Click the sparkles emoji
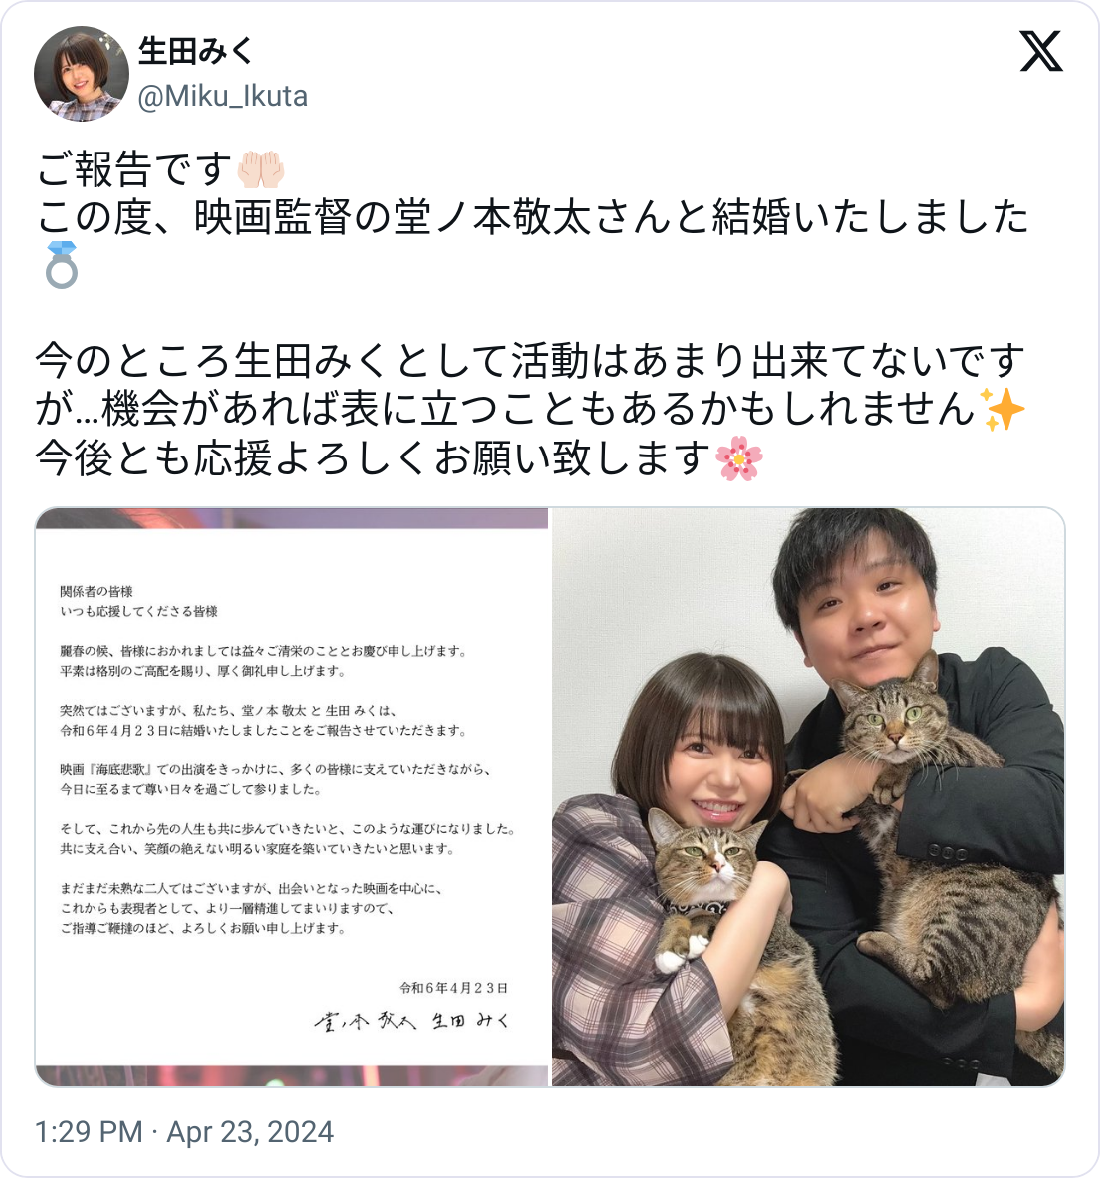This screenshot has width=1100, height=1178. click(x=1004, y=409)
